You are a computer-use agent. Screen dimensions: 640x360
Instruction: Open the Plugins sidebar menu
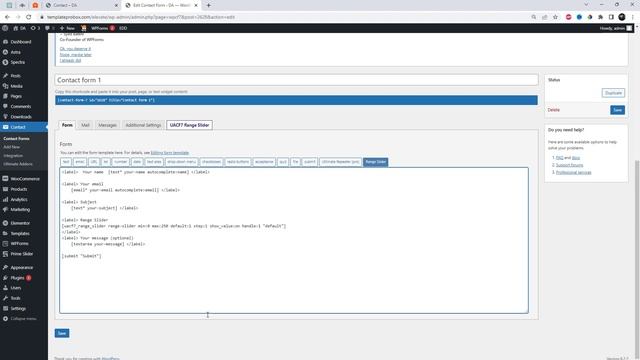[x=17, y=278]
